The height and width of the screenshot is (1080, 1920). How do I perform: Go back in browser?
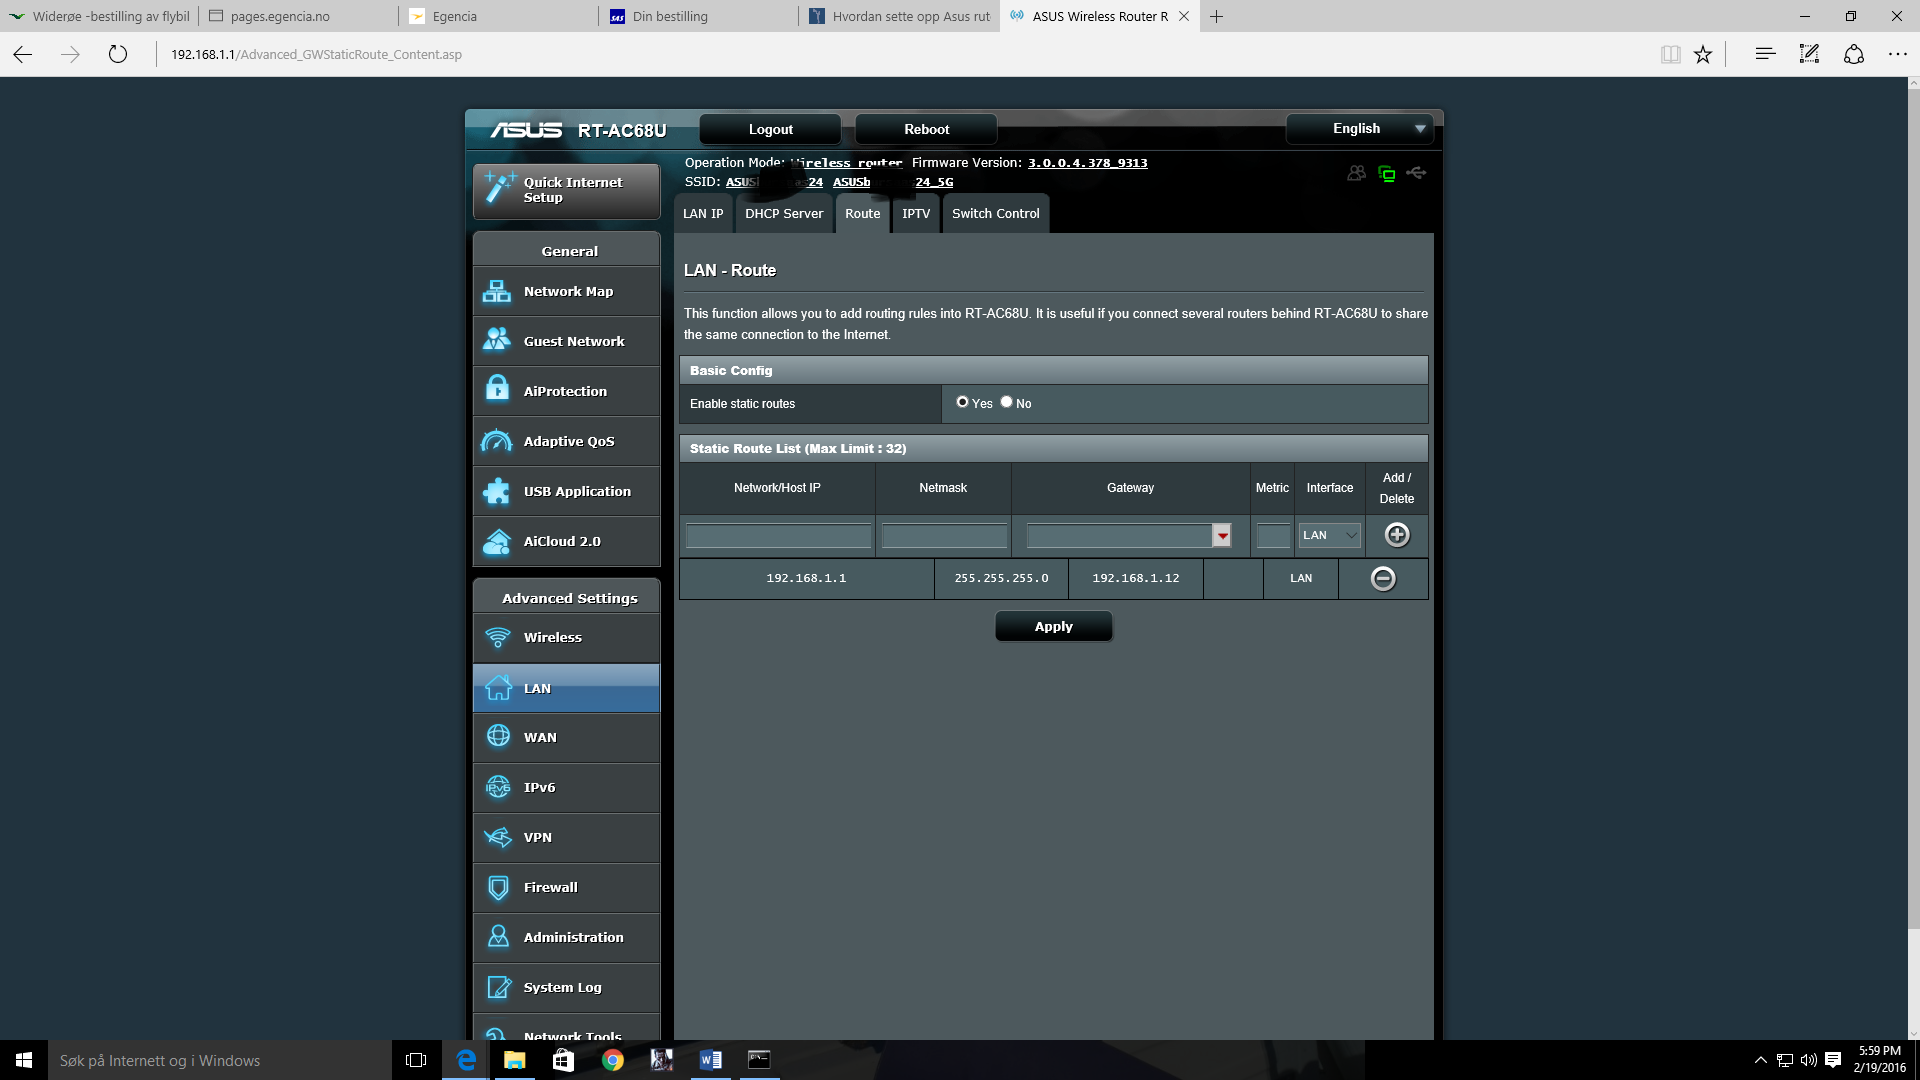(x=23, y=54)
